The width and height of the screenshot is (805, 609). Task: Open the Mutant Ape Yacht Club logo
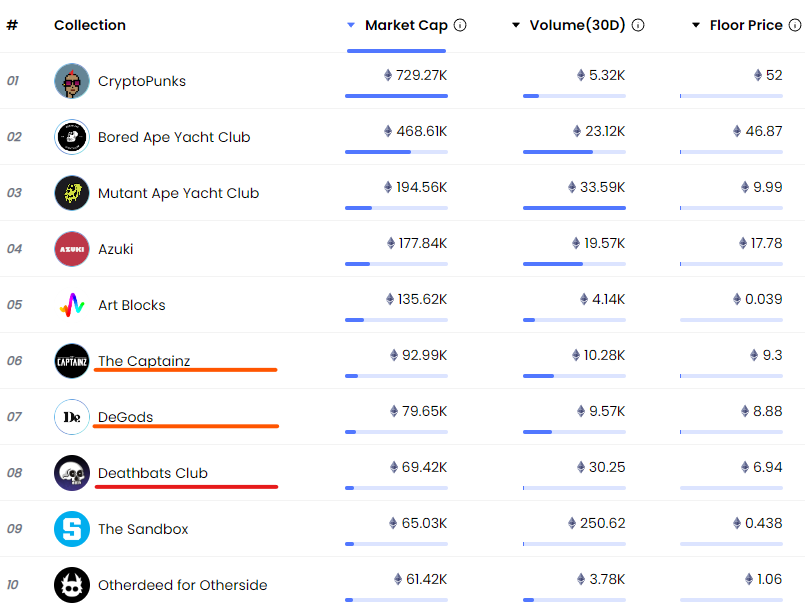72,193
